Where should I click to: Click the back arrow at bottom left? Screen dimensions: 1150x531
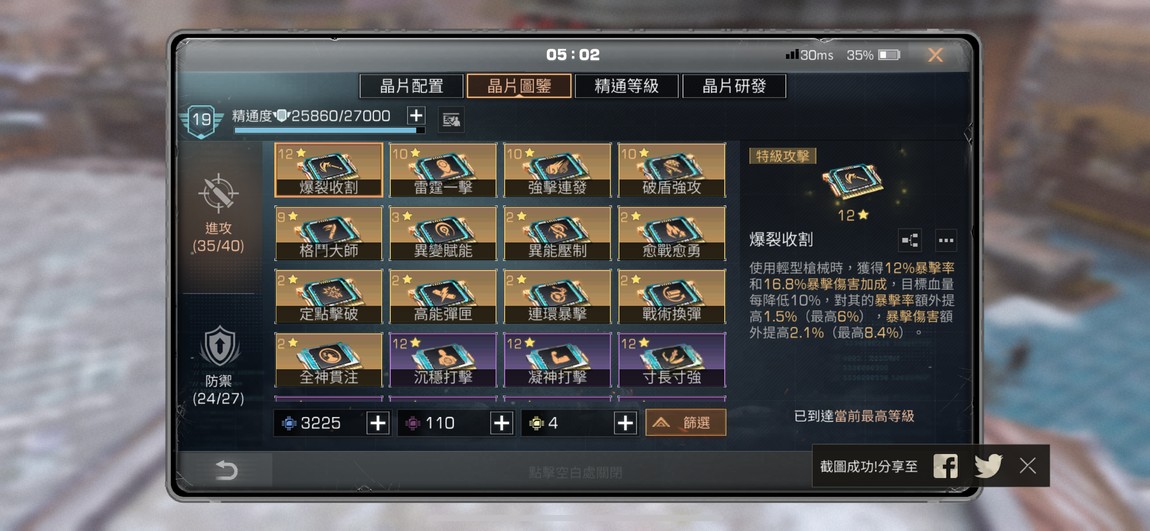pyautogui.click(x=226, y=471)
